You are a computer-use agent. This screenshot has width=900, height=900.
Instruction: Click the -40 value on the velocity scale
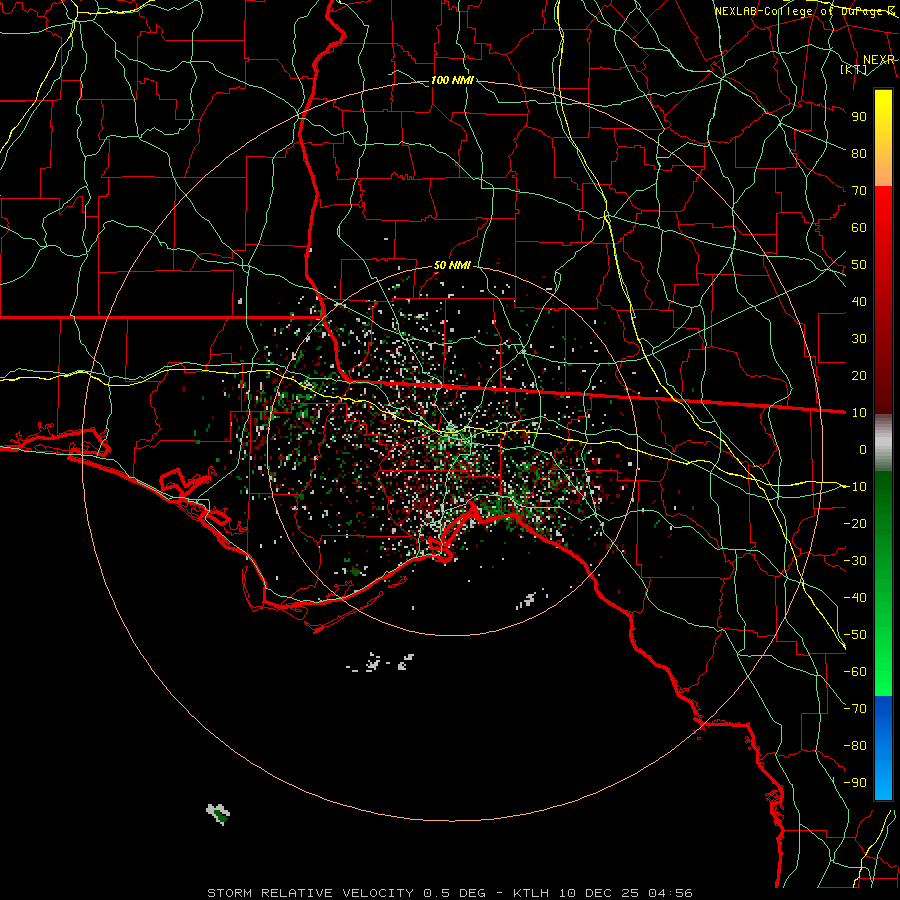[x=855, y=598]
